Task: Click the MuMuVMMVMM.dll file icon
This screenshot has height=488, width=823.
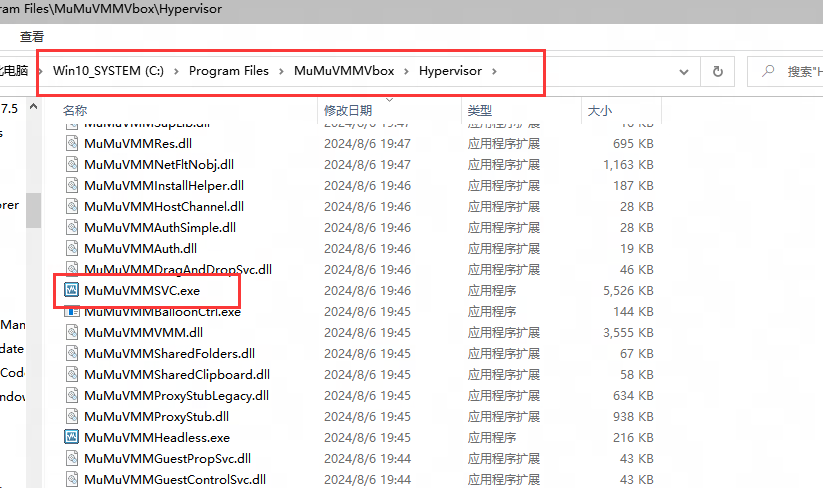Action: (x=72, y=332)
